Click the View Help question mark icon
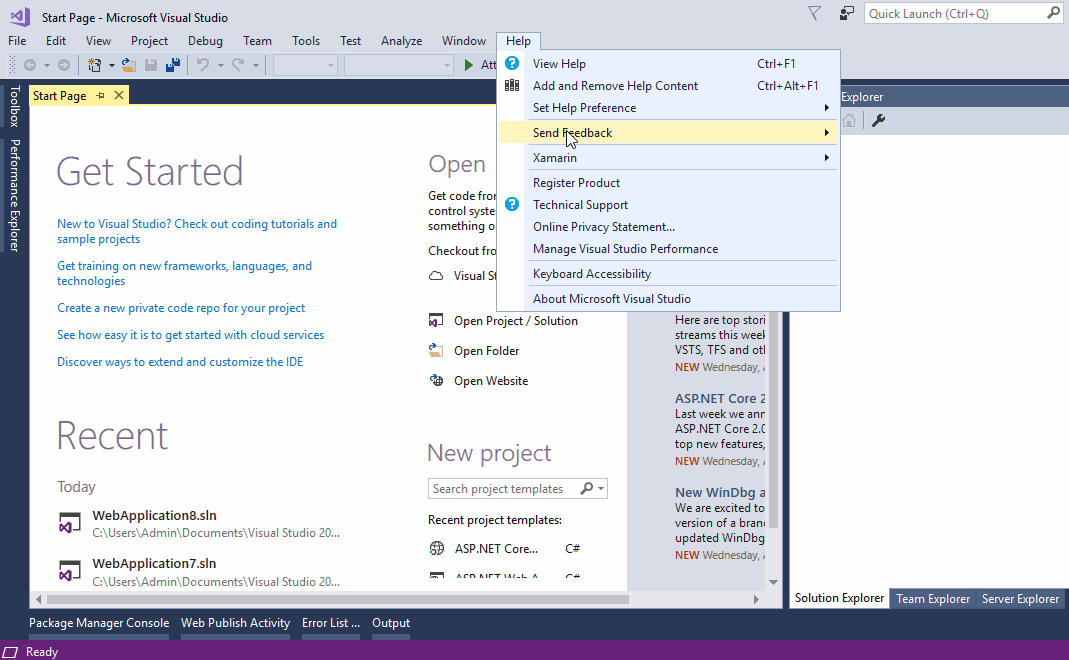 512,63
